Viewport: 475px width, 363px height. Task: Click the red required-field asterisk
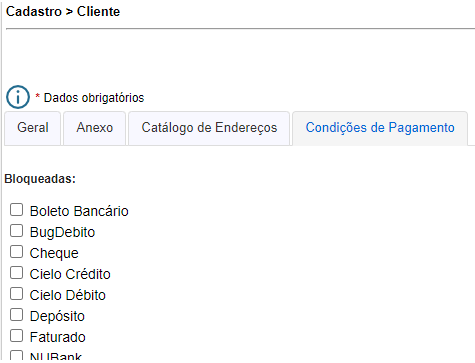click(x=38, y=96)
